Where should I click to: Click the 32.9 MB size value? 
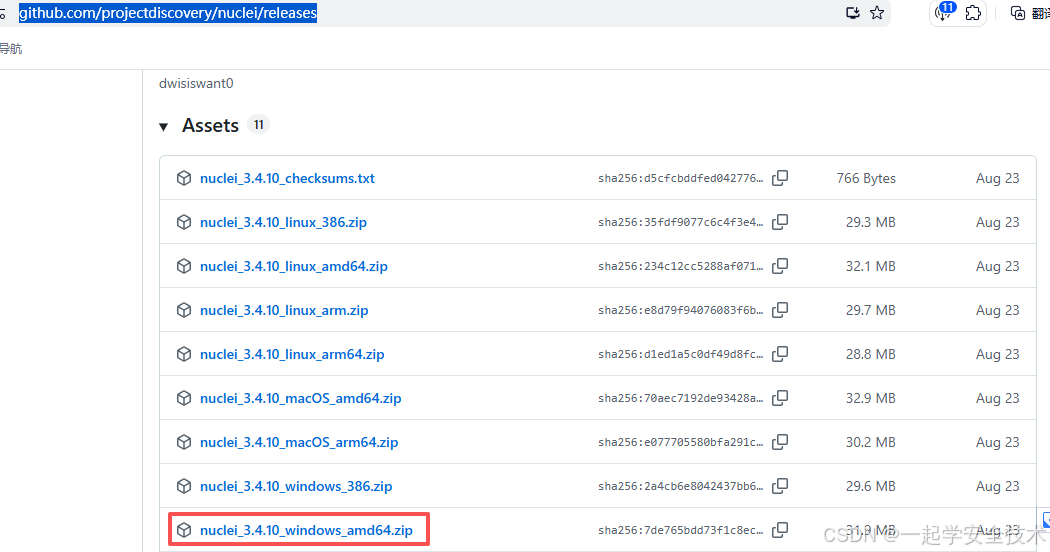click(x=871, y=399)
